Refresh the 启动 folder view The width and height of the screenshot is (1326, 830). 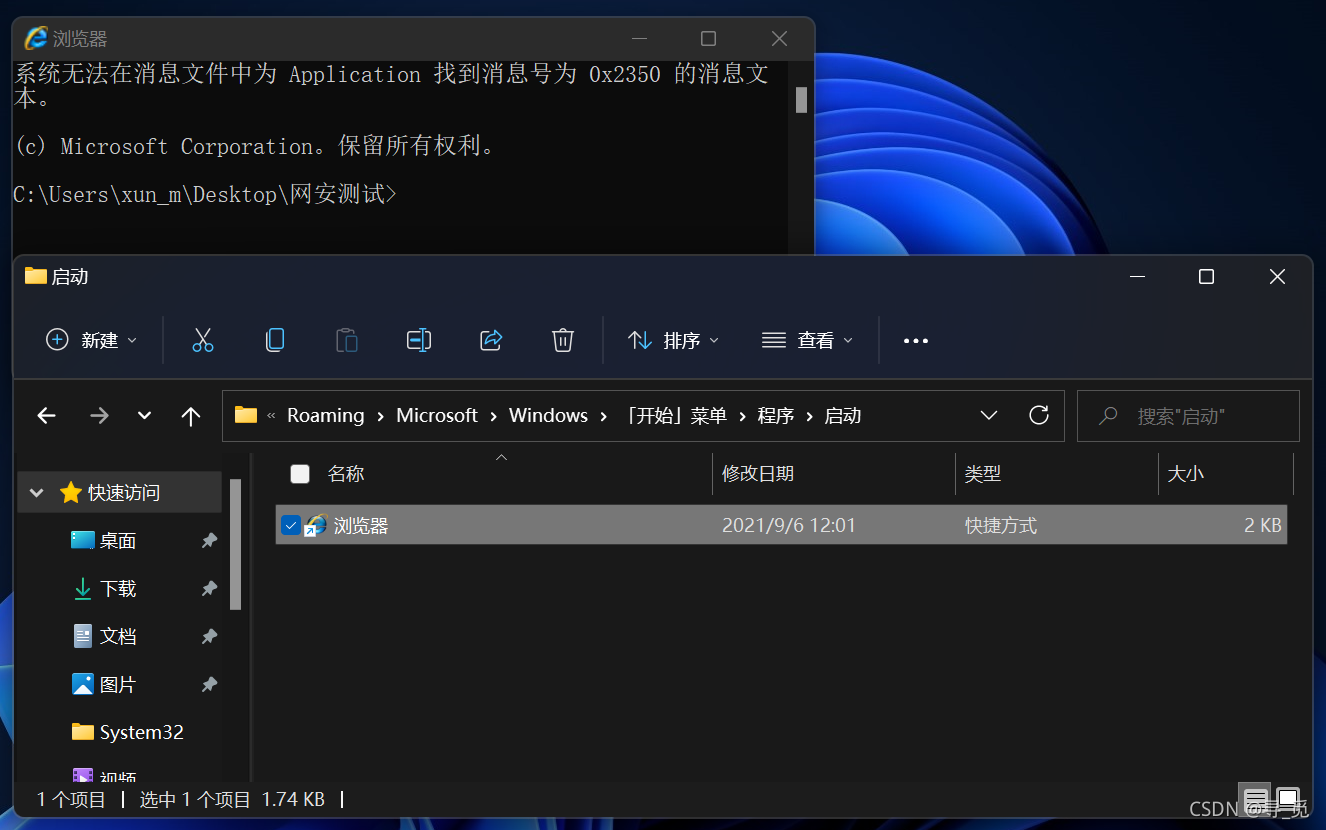coord(1039,415)
